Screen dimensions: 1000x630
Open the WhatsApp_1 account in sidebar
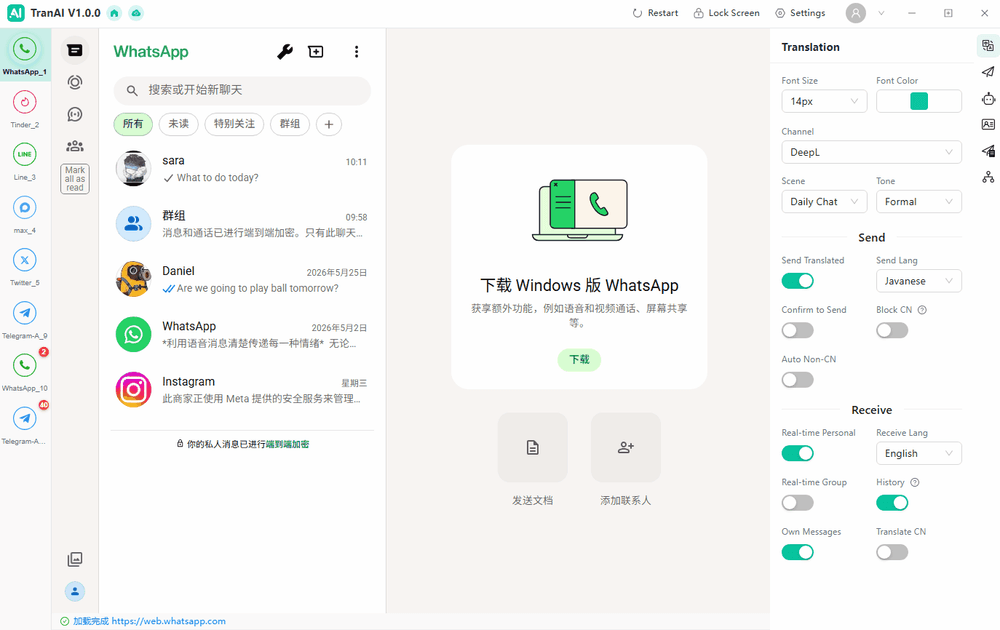25,55
